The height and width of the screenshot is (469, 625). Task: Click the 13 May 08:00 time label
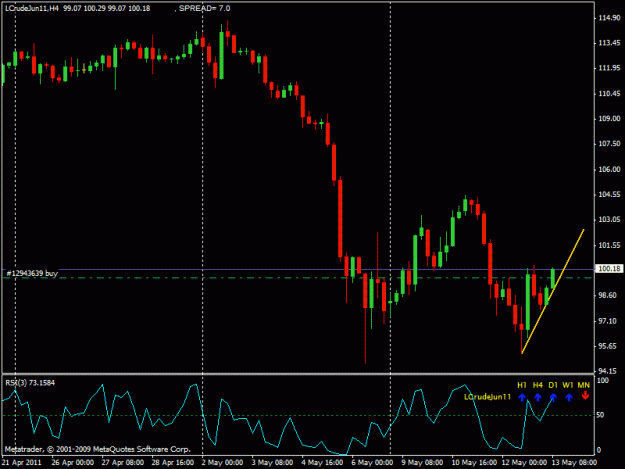tap(574, 463)
